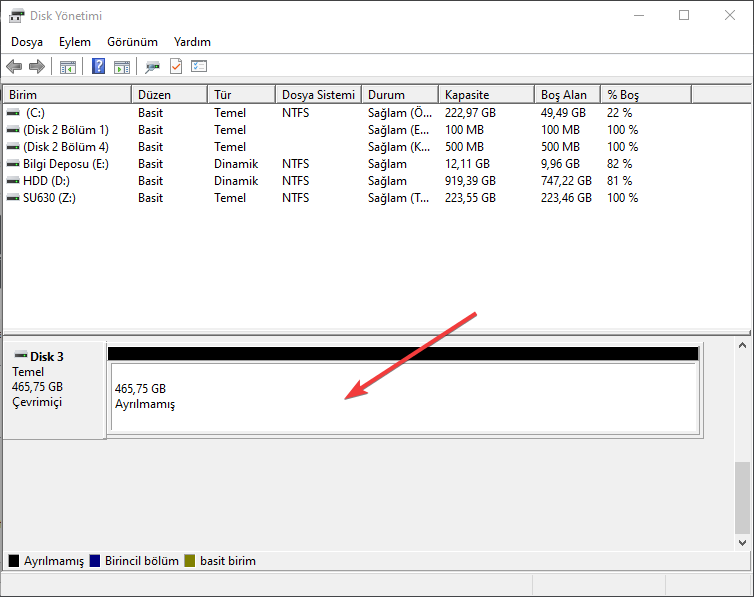Open the Dosya menu

click(x=27, y=42)
